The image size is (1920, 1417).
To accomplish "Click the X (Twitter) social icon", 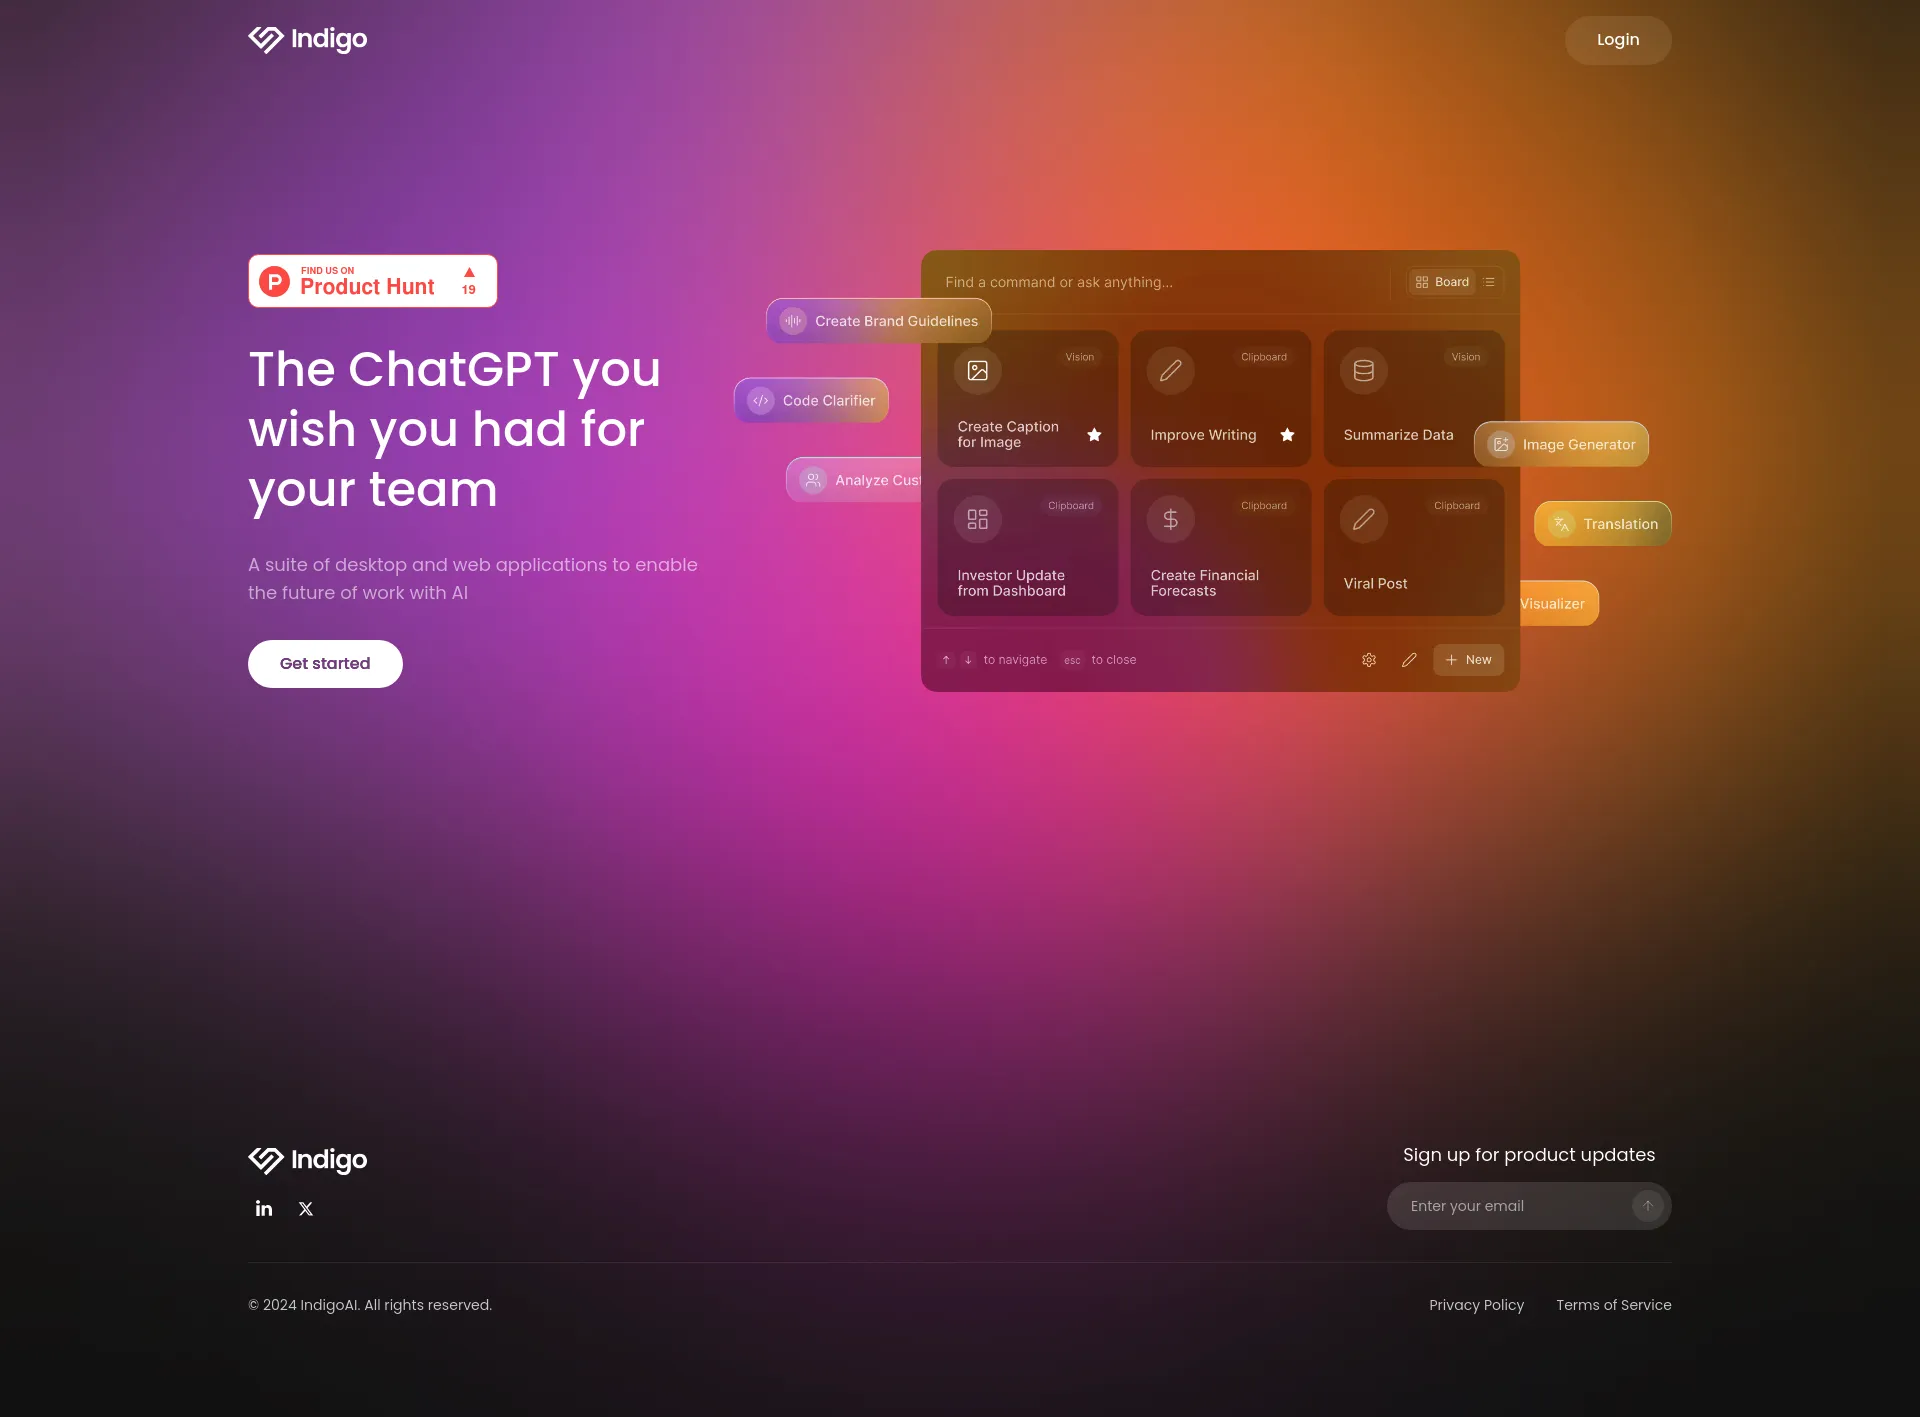I will coord(304,1208).
